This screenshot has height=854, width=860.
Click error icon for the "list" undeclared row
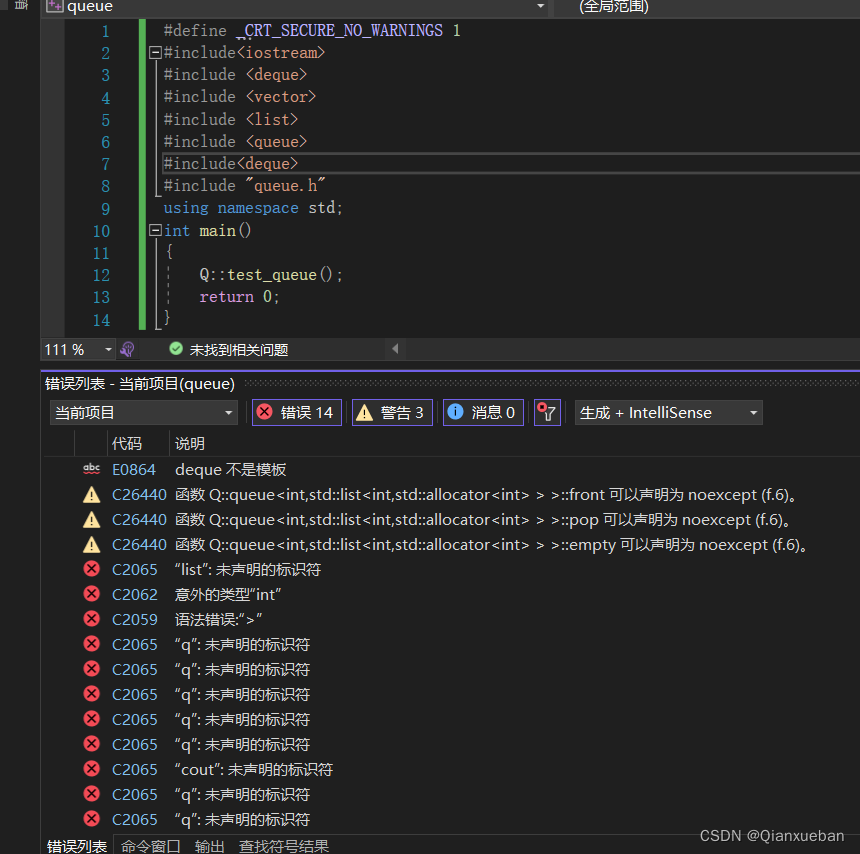click(92, 569)
